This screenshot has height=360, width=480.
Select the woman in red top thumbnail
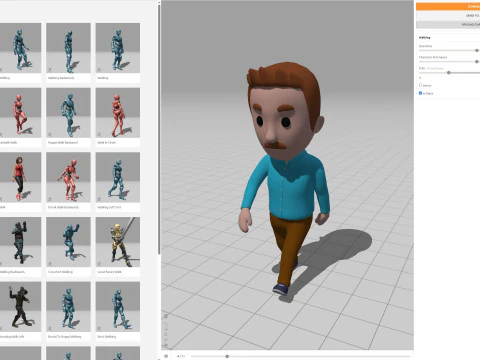point(20,177)
